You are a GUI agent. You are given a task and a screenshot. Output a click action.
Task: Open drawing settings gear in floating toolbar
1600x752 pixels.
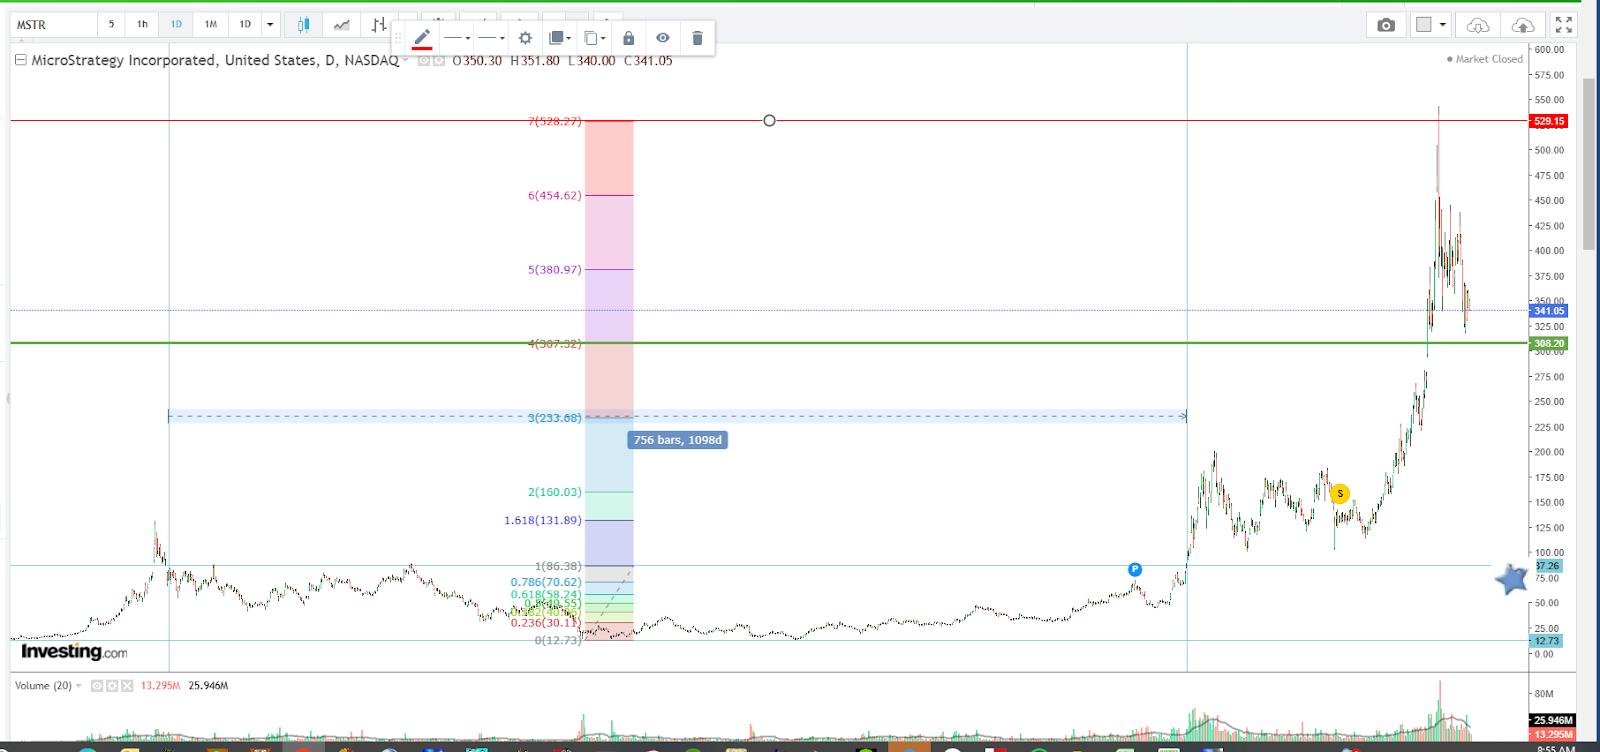point(525,38)
